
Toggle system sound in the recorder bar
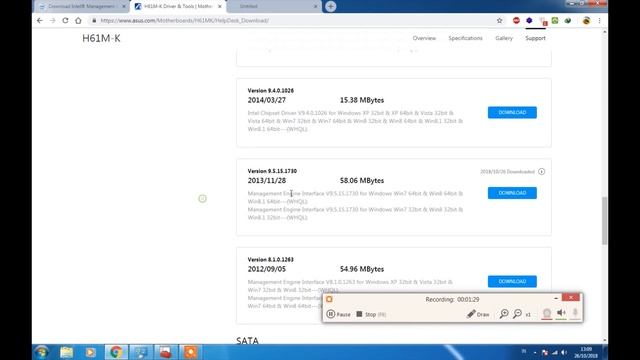pos(561,313)
